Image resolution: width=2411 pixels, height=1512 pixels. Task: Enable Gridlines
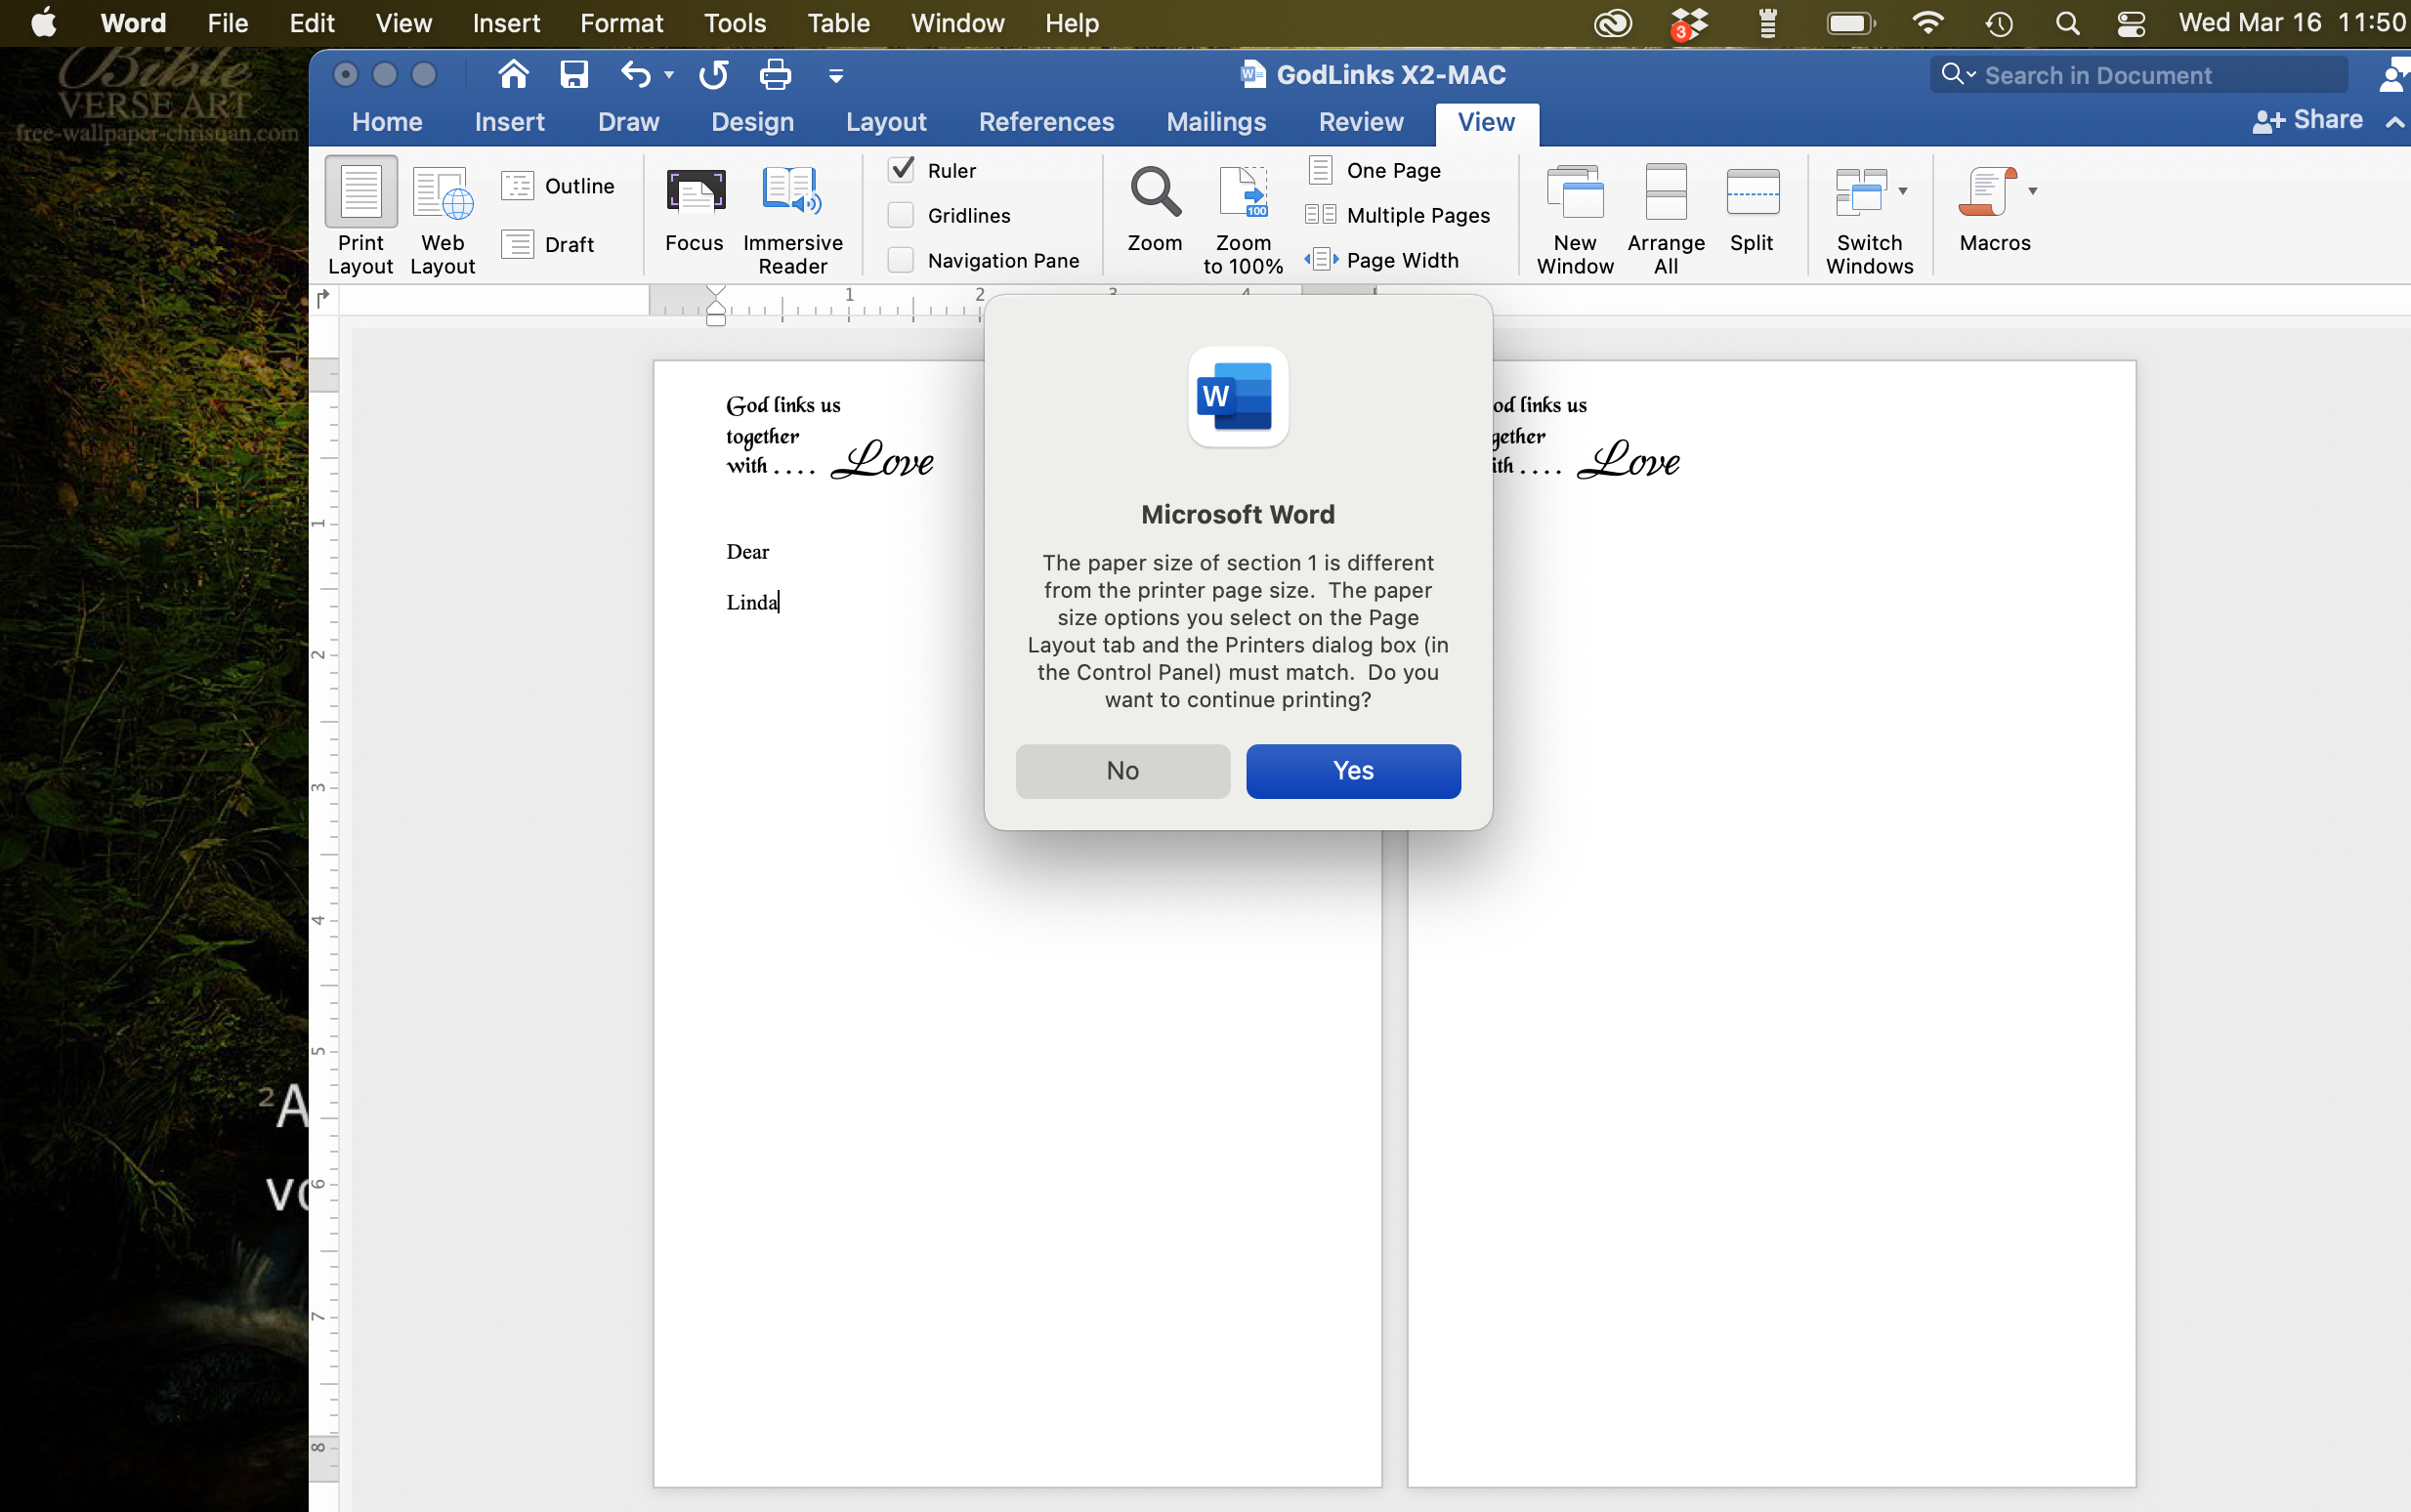click(902, 214)
